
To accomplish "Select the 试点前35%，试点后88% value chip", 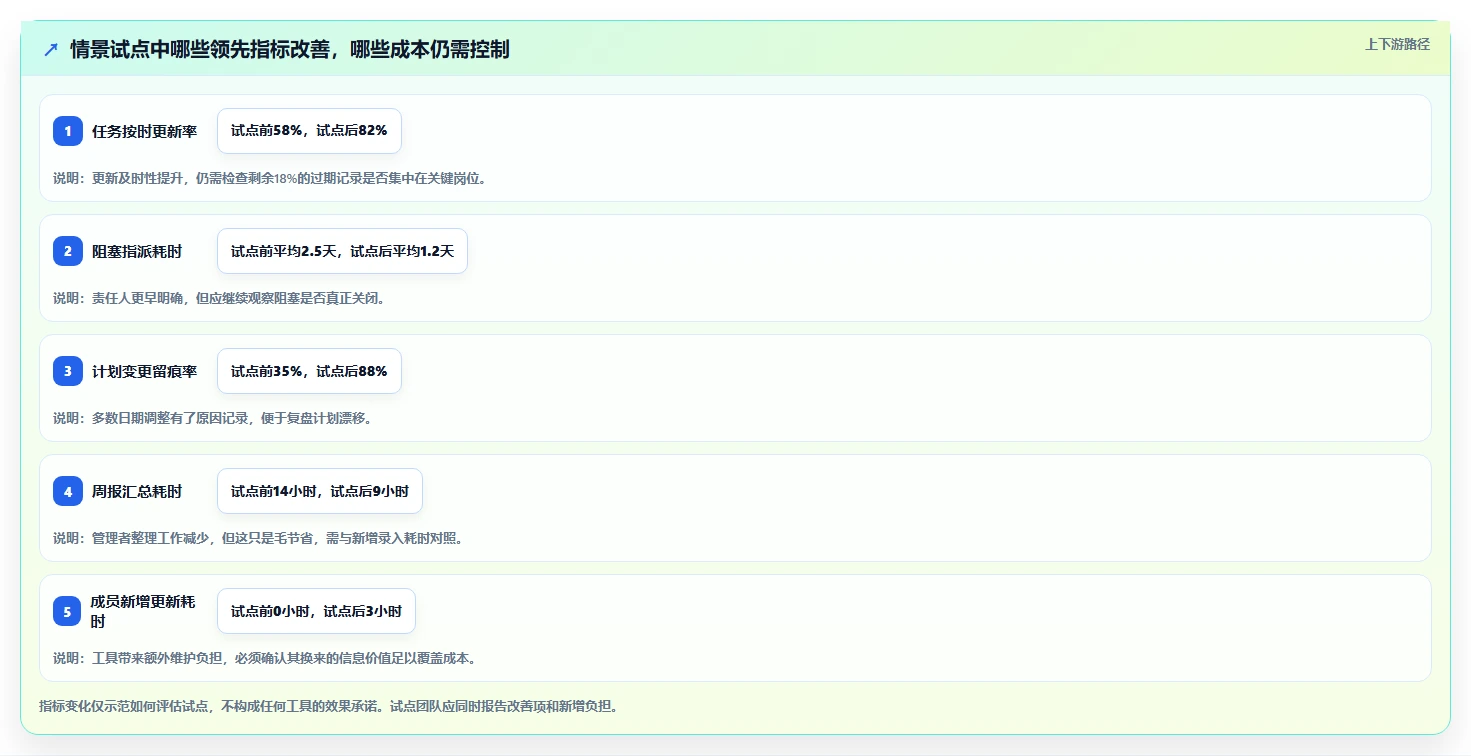I will point(309,371).
